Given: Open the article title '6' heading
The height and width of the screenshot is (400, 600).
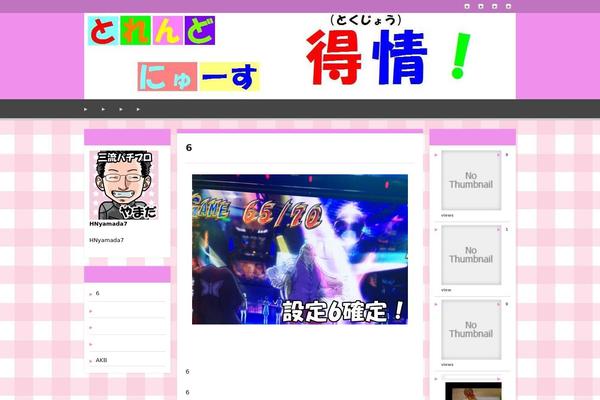Looking at the screenshot, I should click(x=189, y=148).
